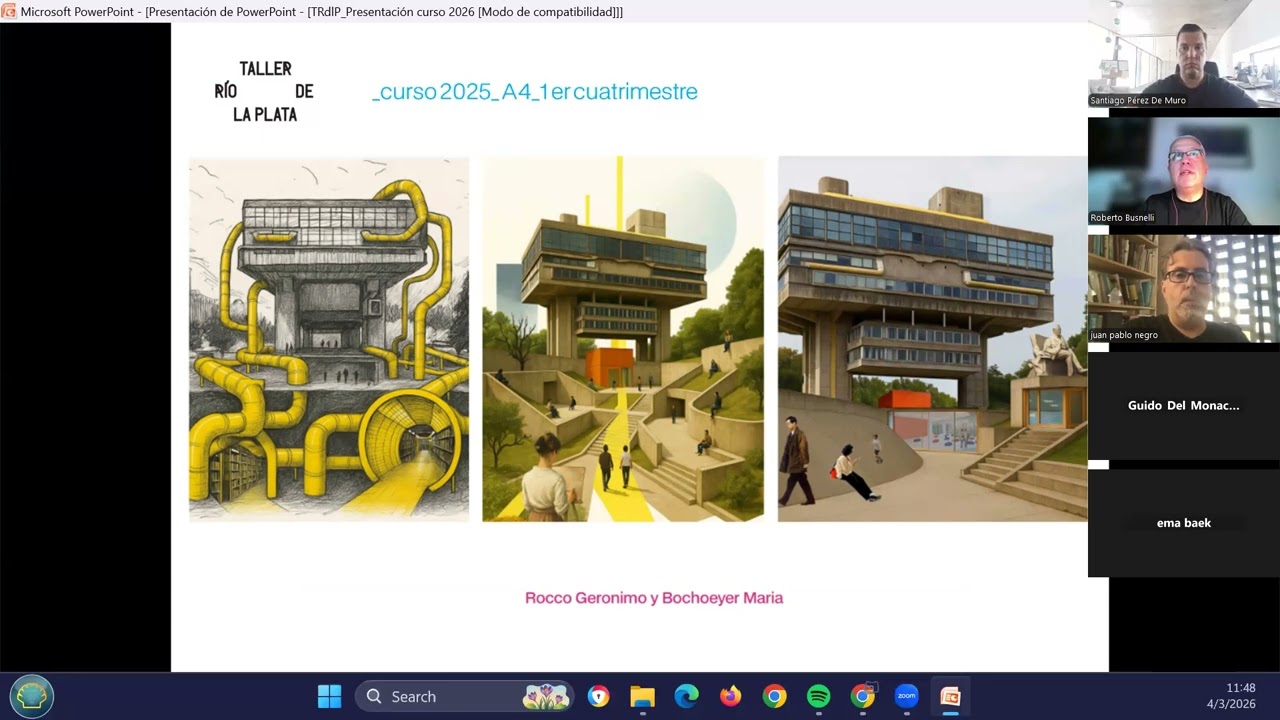Switch to Zoom from the taskbar
This screenshot has width=1280, height=720.
[x=907, y=696]
